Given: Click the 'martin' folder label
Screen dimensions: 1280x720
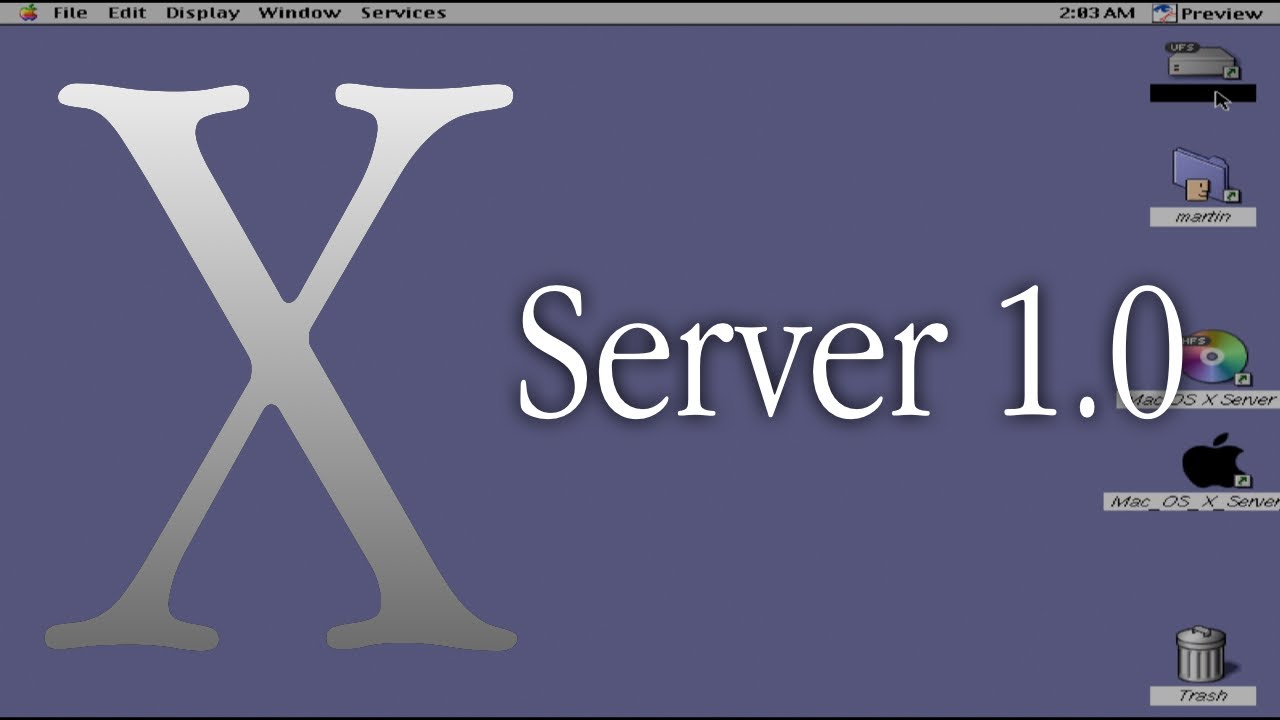Looking at the screenshot, I should click(x=1203, y=217).
